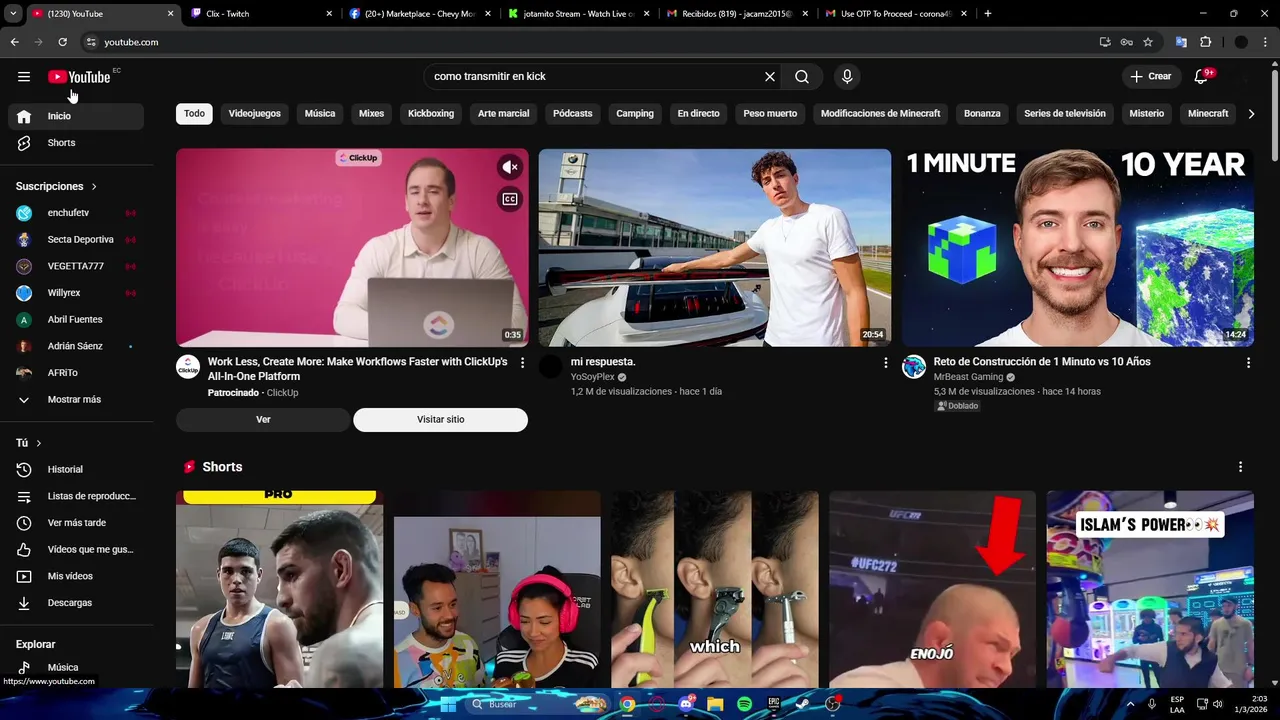Expand Mostrar más subscriptions
Image resolution: width=1280 pixels, height=720 pixels.
click(x=76, y=399)
